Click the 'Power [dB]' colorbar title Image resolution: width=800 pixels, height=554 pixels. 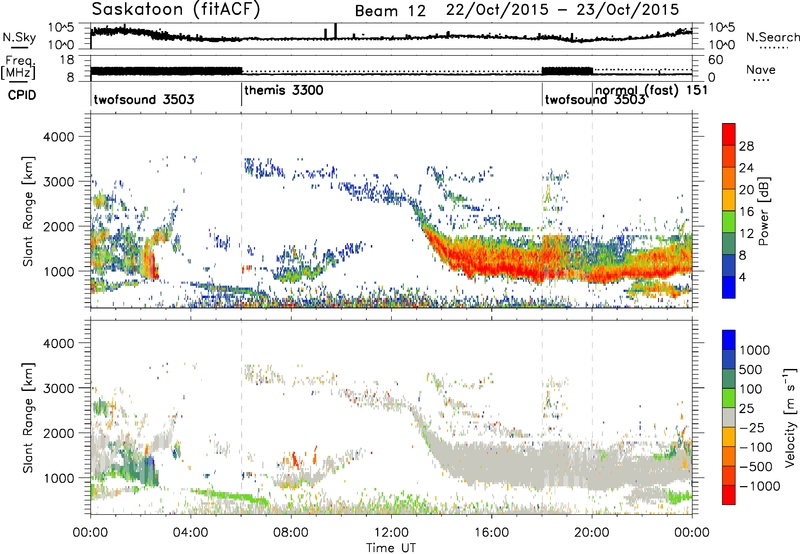tap(763, 211)
